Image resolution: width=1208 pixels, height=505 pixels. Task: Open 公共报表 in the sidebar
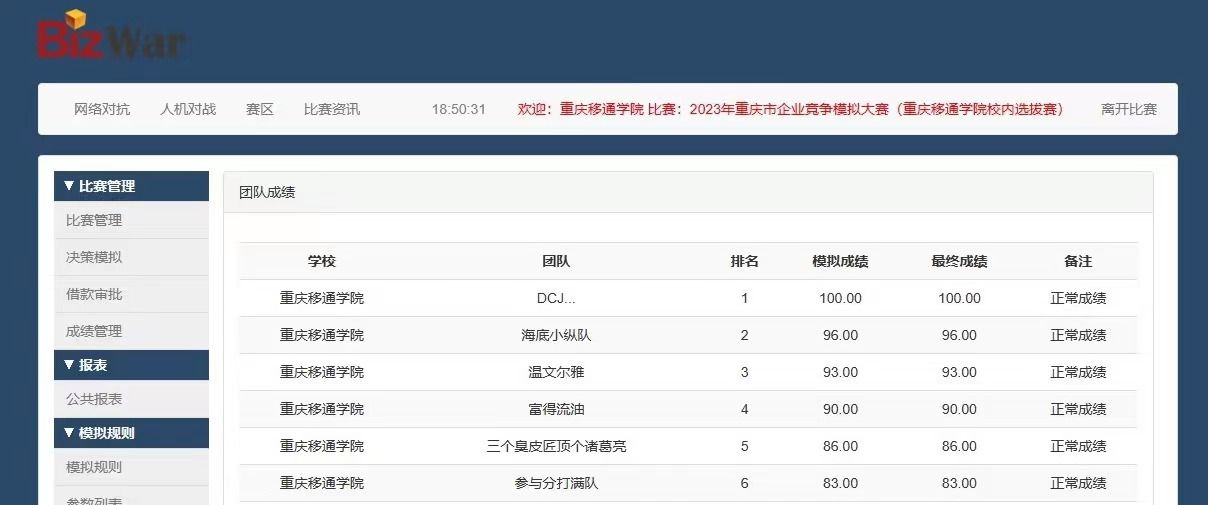point(94,399)
